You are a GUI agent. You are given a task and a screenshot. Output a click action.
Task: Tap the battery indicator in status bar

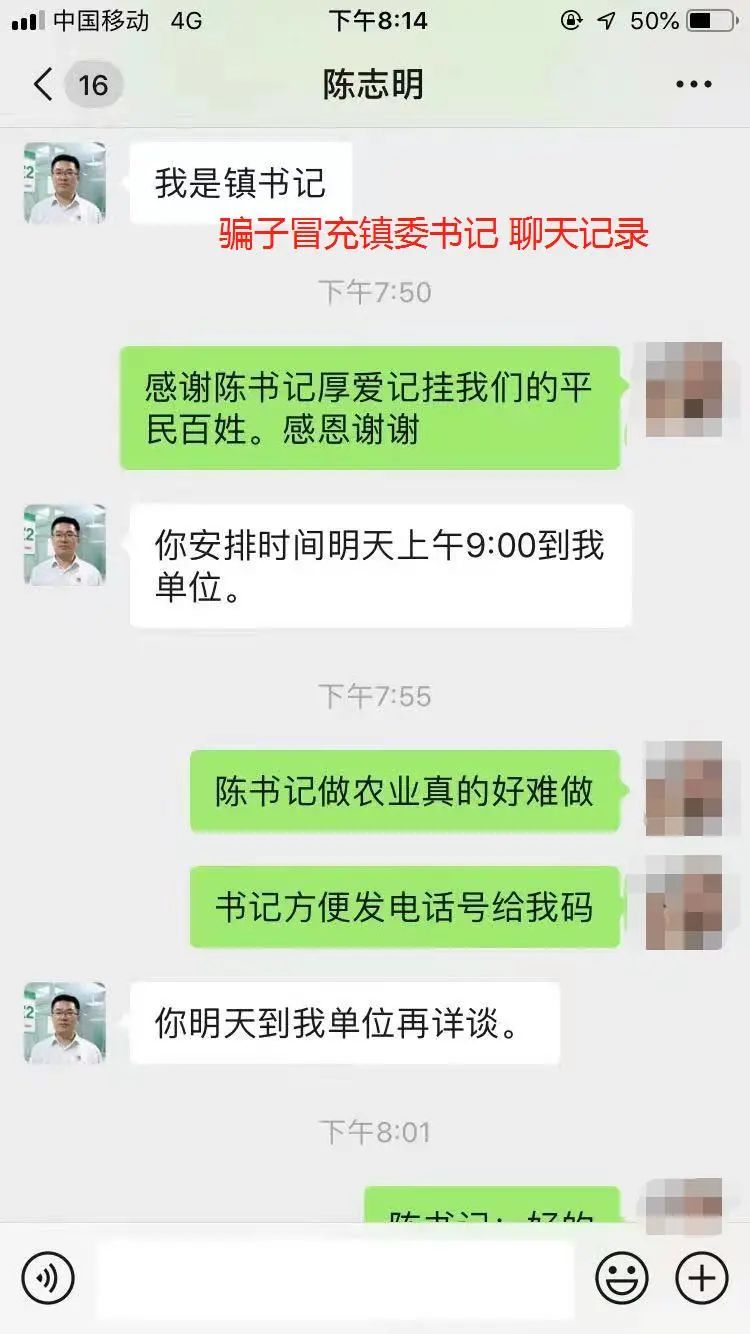click(711, 20)
